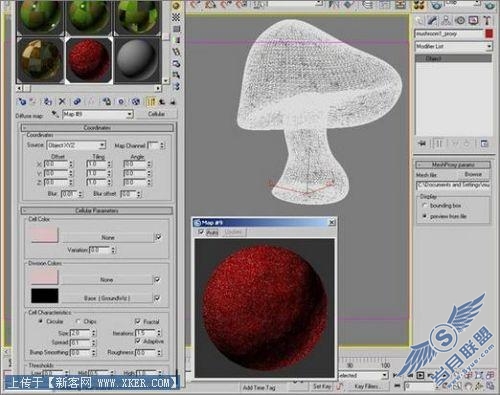This screenshot has height=395, width=500.
Task: Open the Utilities hammer tab
Action: coord(487,21)
